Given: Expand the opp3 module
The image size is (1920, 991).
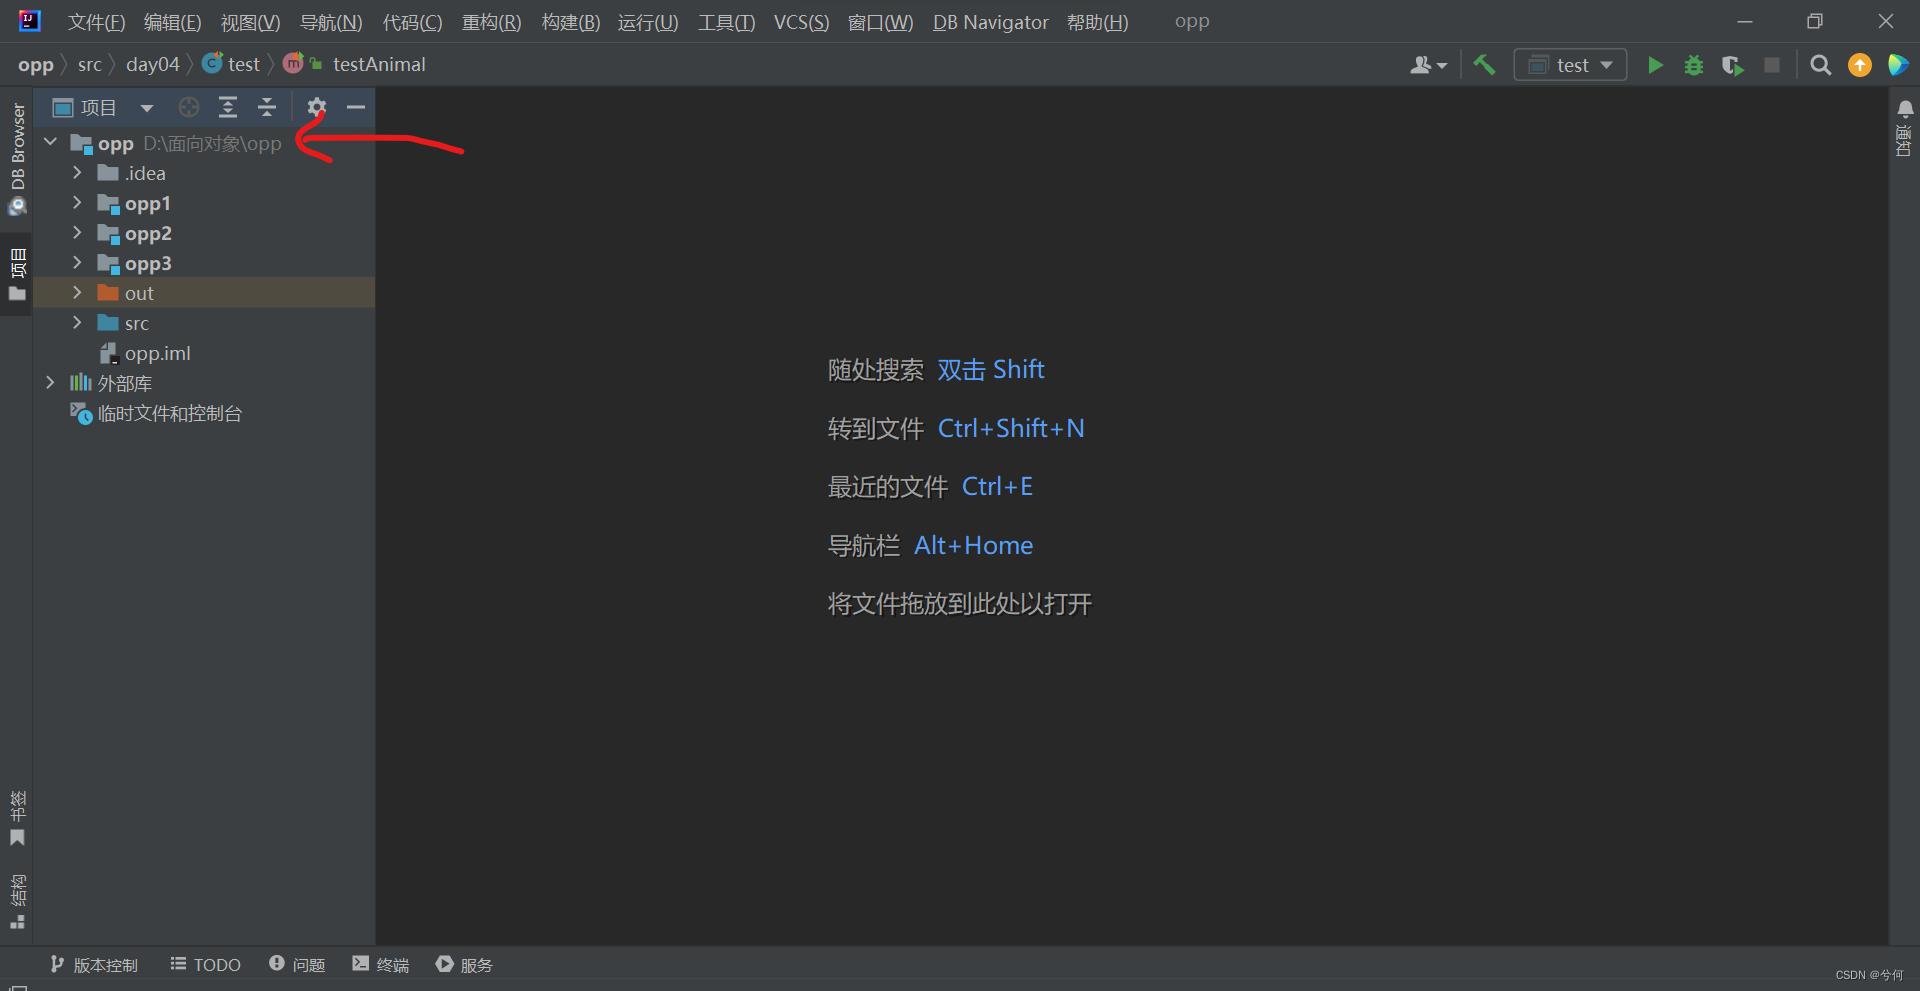Looking at the screenshot, I should click(77, 262).
